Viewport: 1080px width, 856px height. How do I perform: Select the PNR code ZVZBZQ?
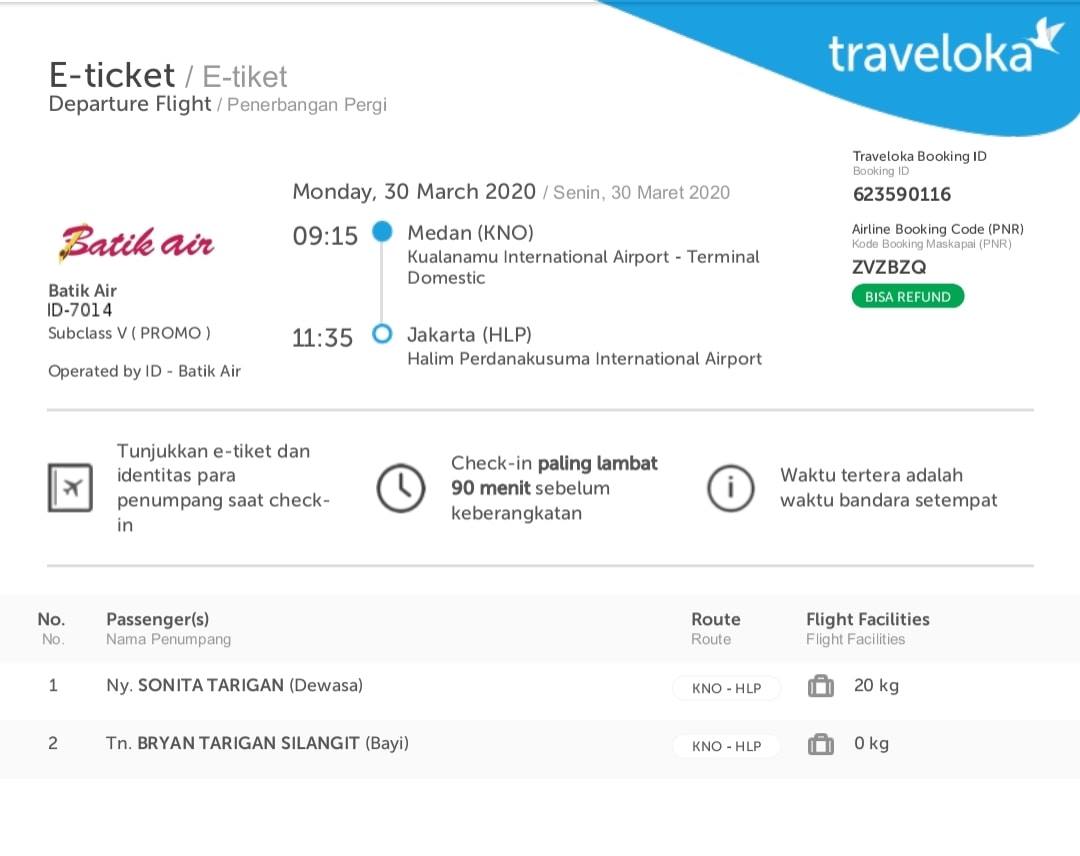(x=889, y=267)
